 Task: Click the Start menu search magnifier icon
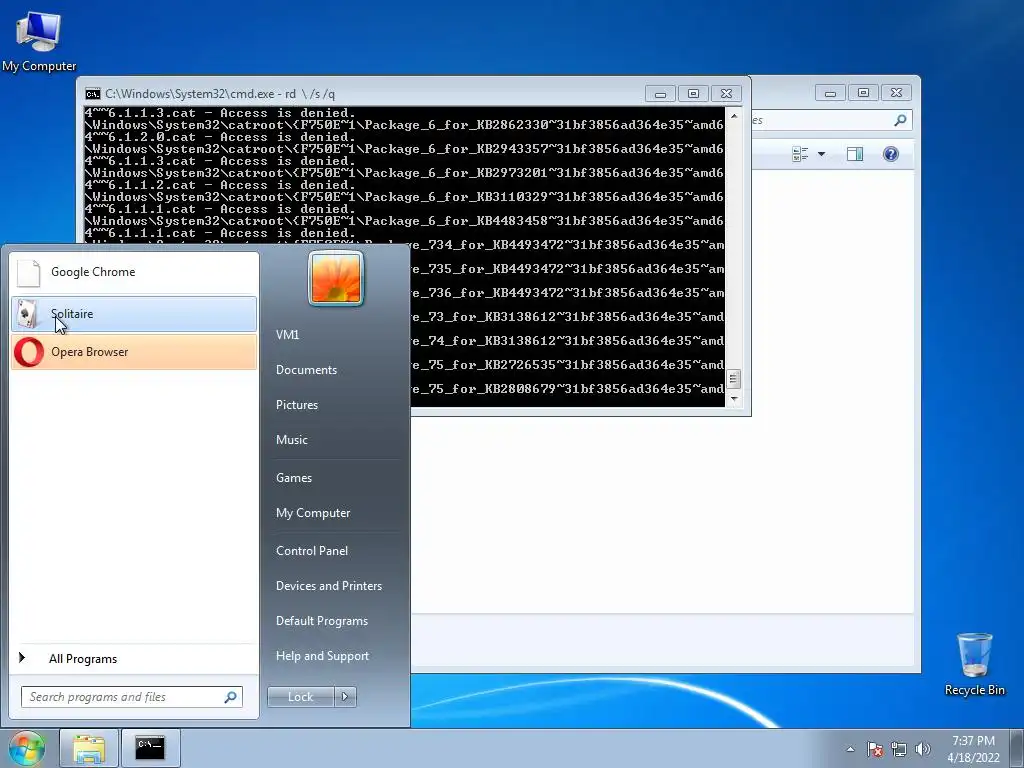click(231, 697)
